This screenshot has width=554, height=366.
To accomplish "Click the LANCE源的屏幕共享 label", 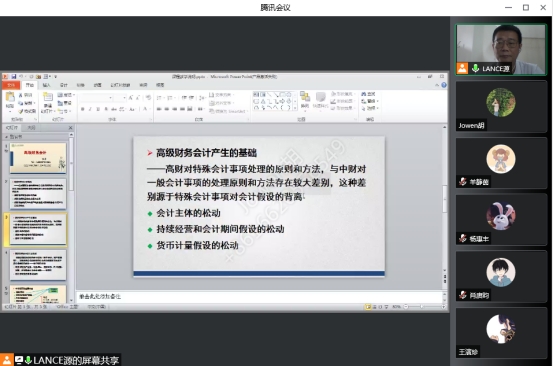I will click(x=76, y=360).
